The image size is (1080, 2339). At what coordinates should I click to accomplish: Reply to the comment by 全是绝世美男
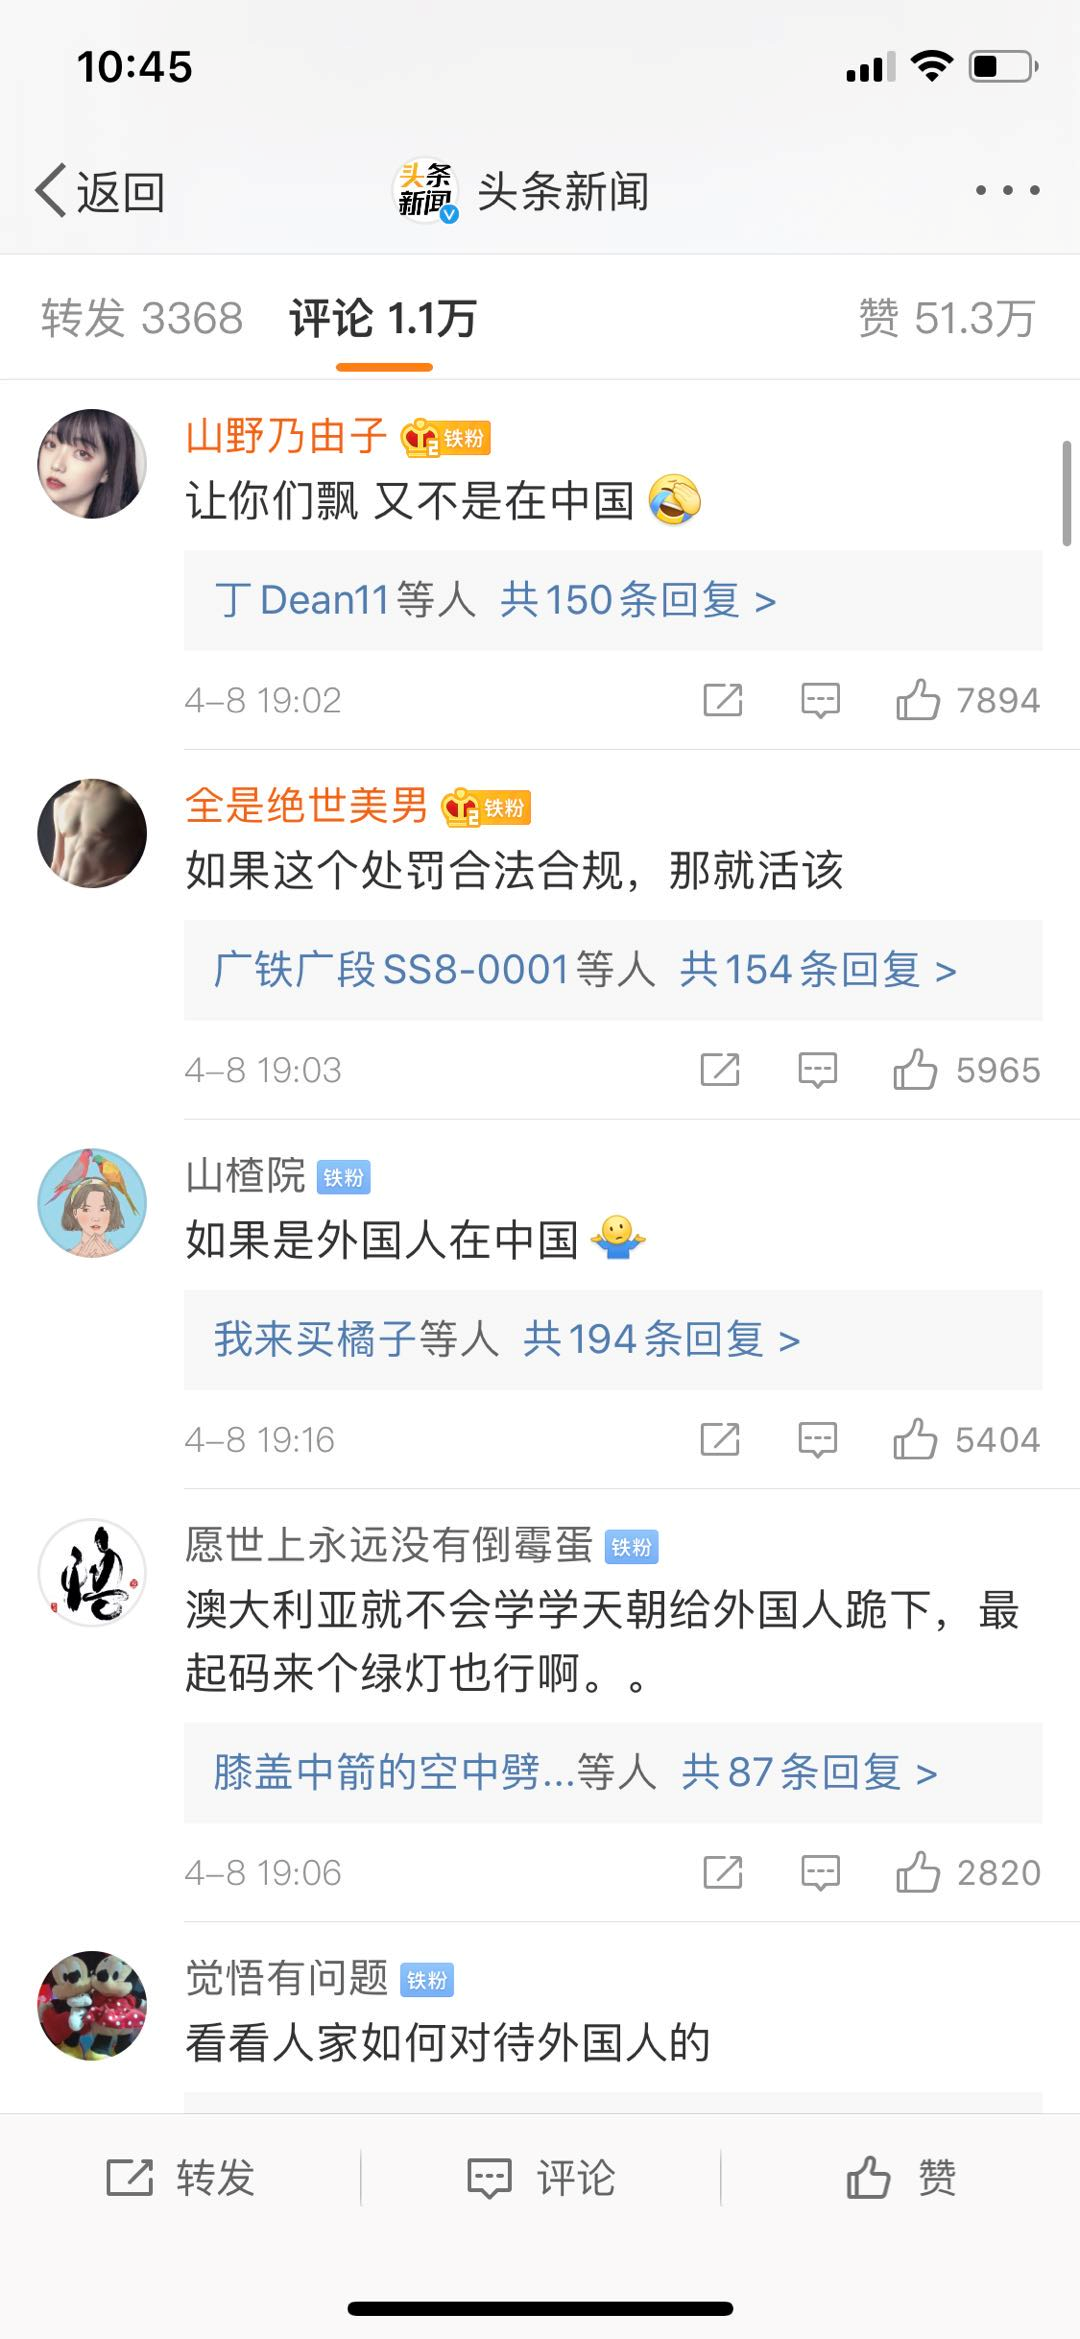(817, 1070)
